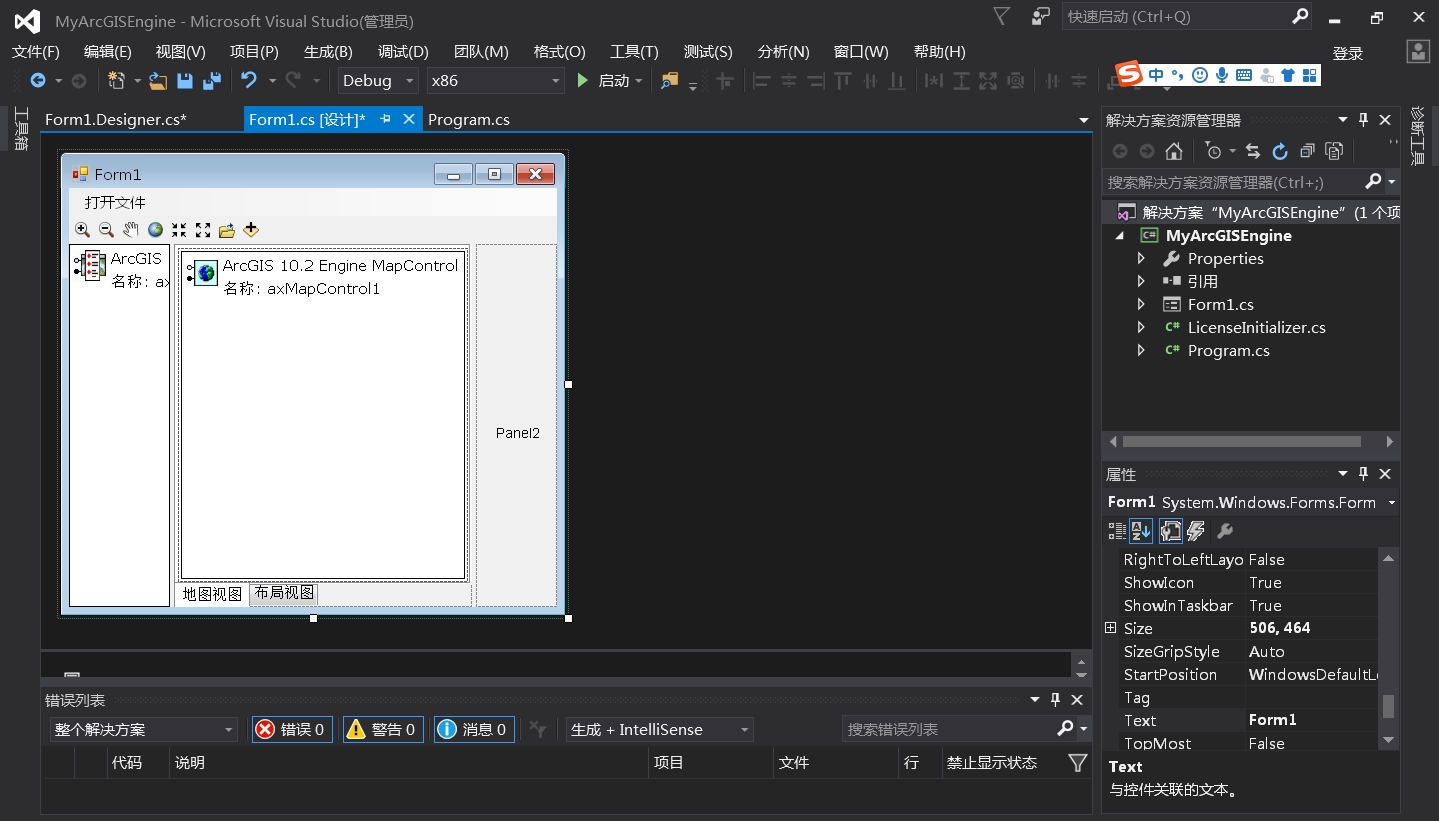1439x821 pixels.
Task: Select the Pan tool in the MapControl toolbar
Action: pos(130,230)
